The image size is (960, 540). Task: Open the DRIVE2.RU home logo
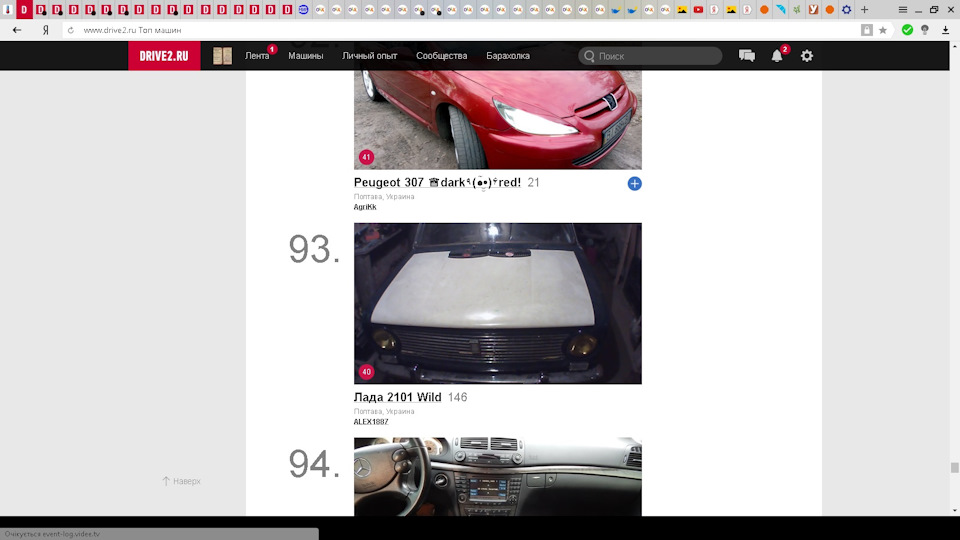click(x=164, y=56)
